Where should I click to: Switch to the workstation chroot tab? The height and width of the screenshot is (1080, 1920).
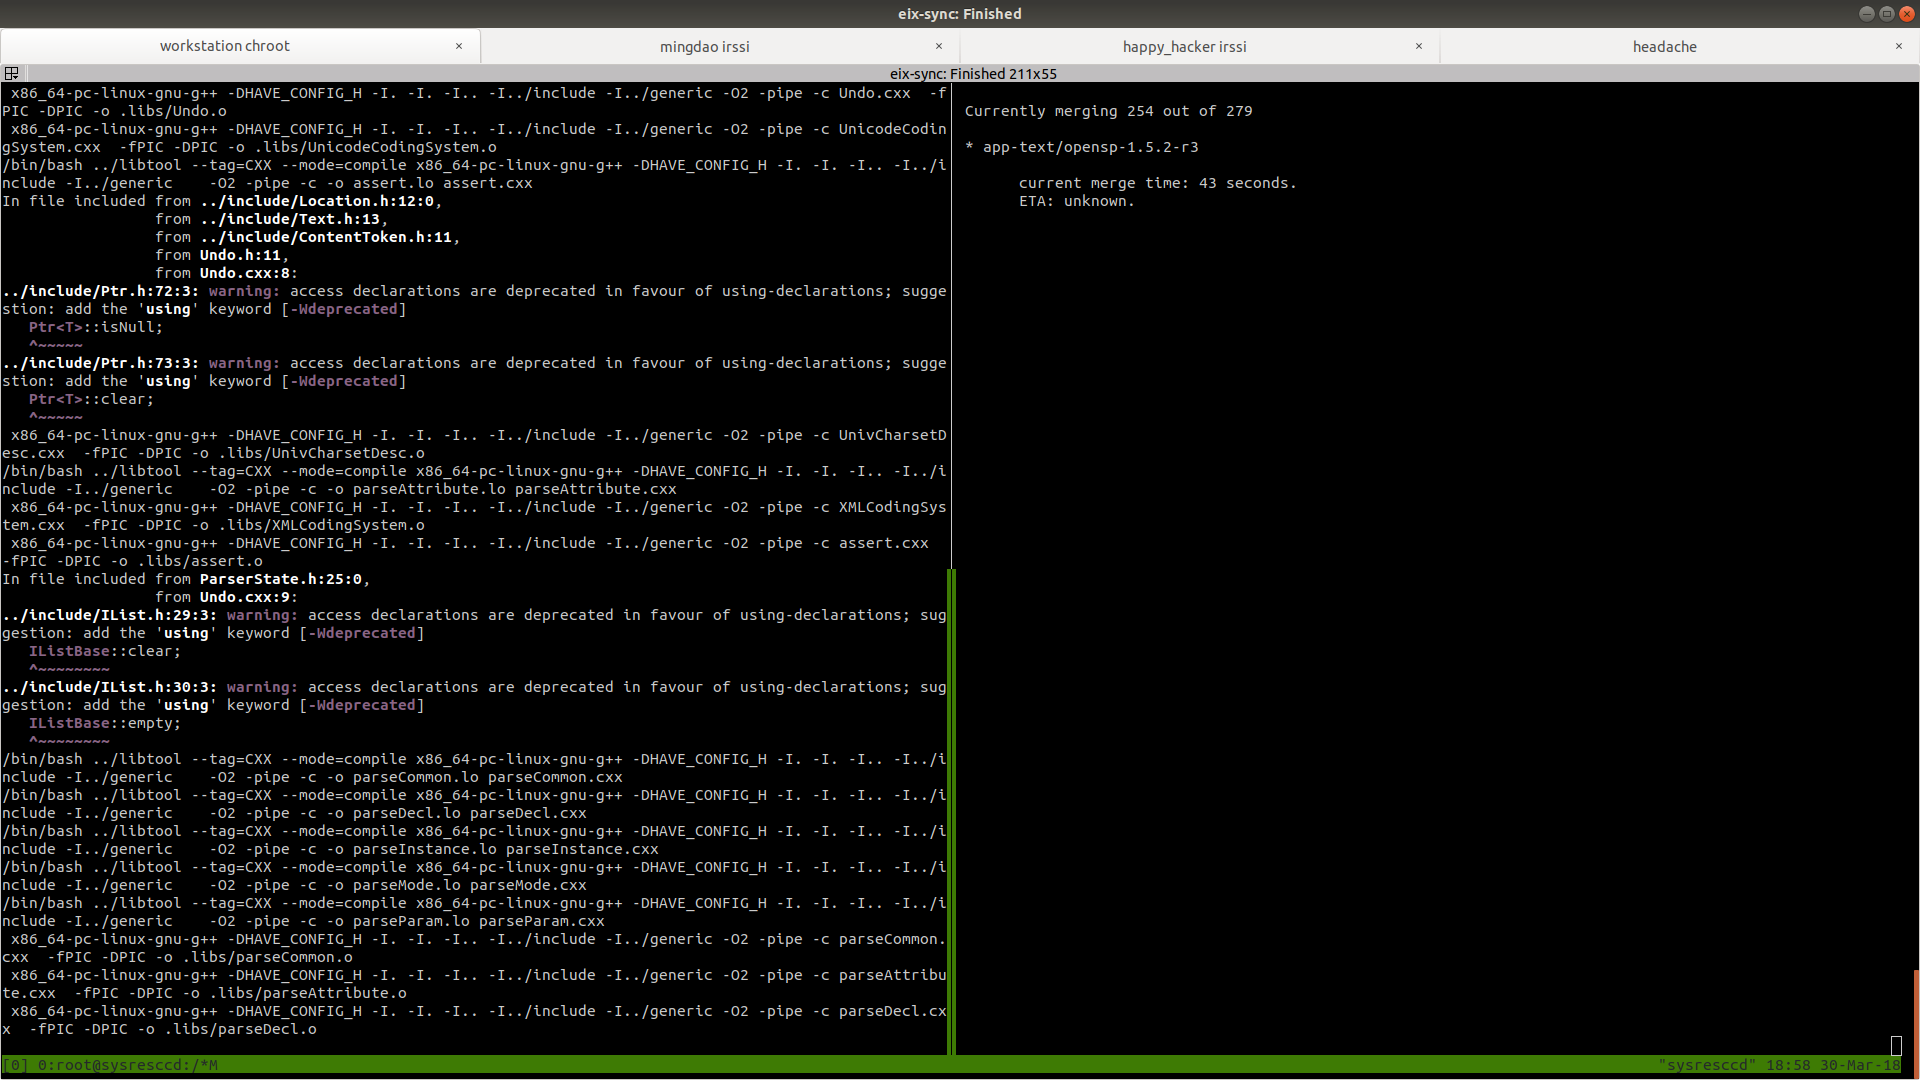pos(224,46)
